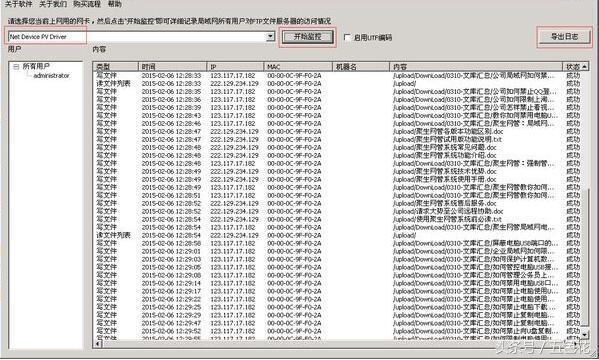Screen dimensions: 599x360
Task: Sort by the MAC column header
Action: pyautogui.click(x=298, y=66)
